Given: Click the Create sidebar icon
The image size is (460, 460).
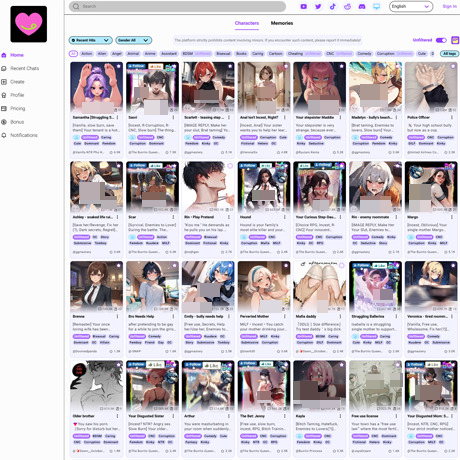Looking at the screenshot, I should point(4,82).
